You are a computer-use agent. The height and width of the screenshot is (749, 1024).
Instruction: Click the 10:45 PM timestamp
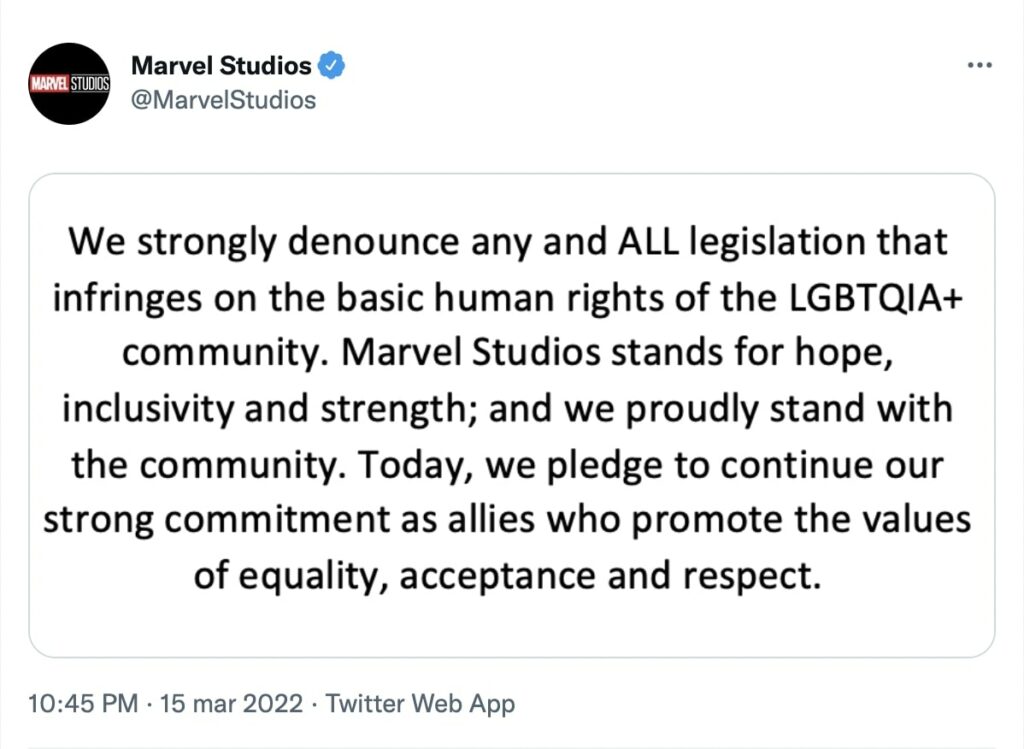[83, 703]
